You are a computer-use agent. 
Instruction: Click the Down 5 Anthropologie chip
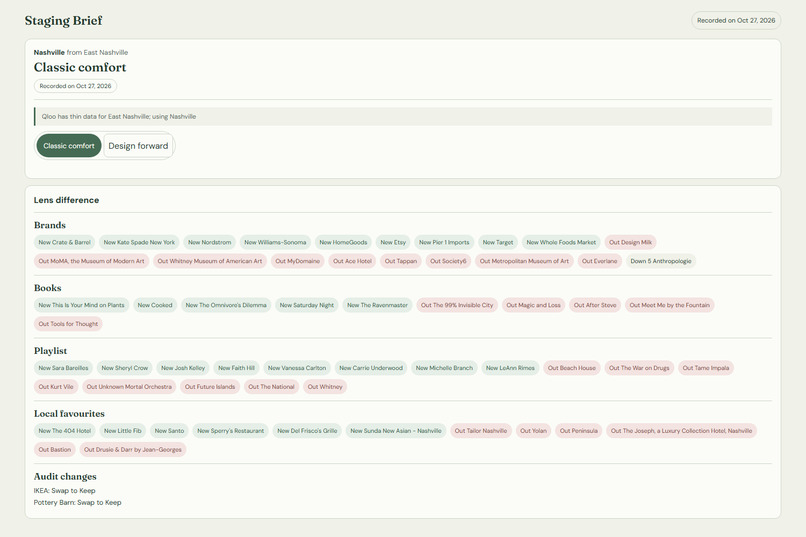661,261
